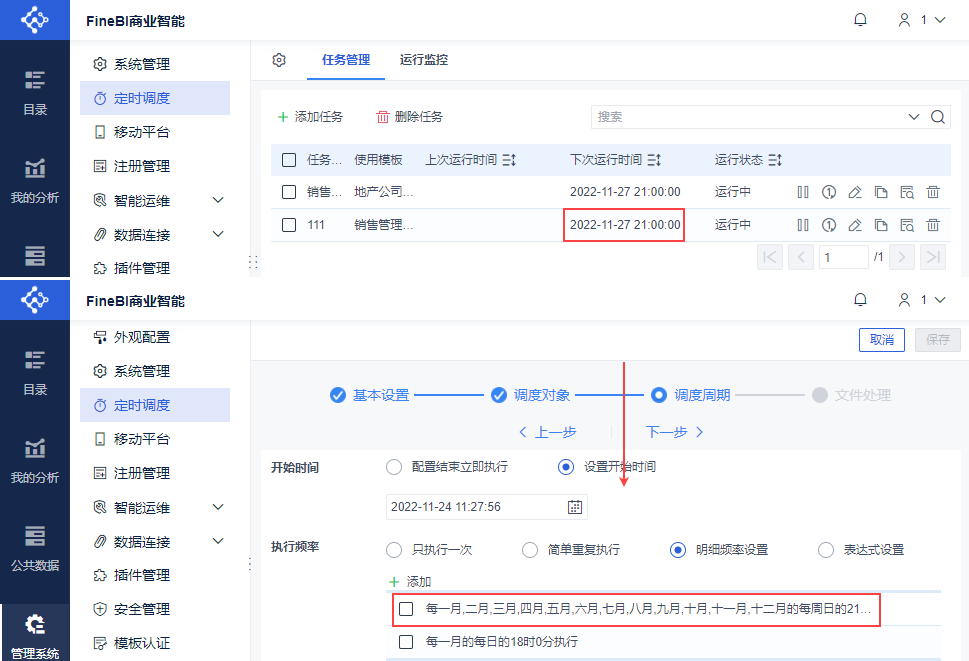This screenshot has height=661, width=969.
Task: Click 添加任务 to create a task
Action: [310, 117]
